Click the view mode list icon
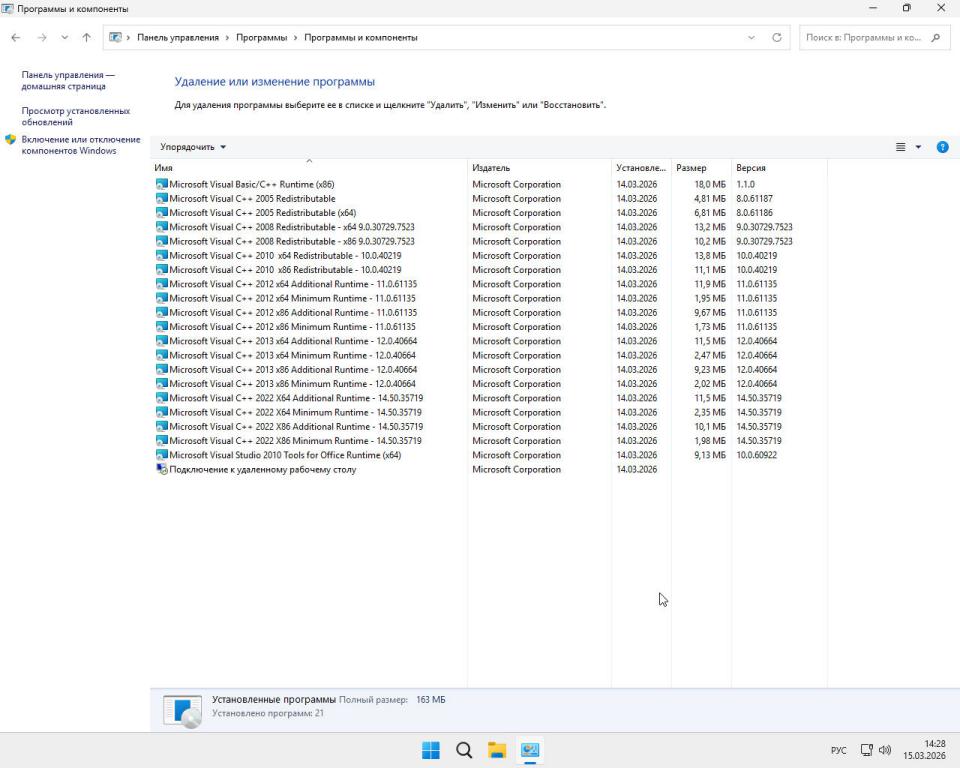Viewport: 960px width, 768px height. click(x=900, y=147)
